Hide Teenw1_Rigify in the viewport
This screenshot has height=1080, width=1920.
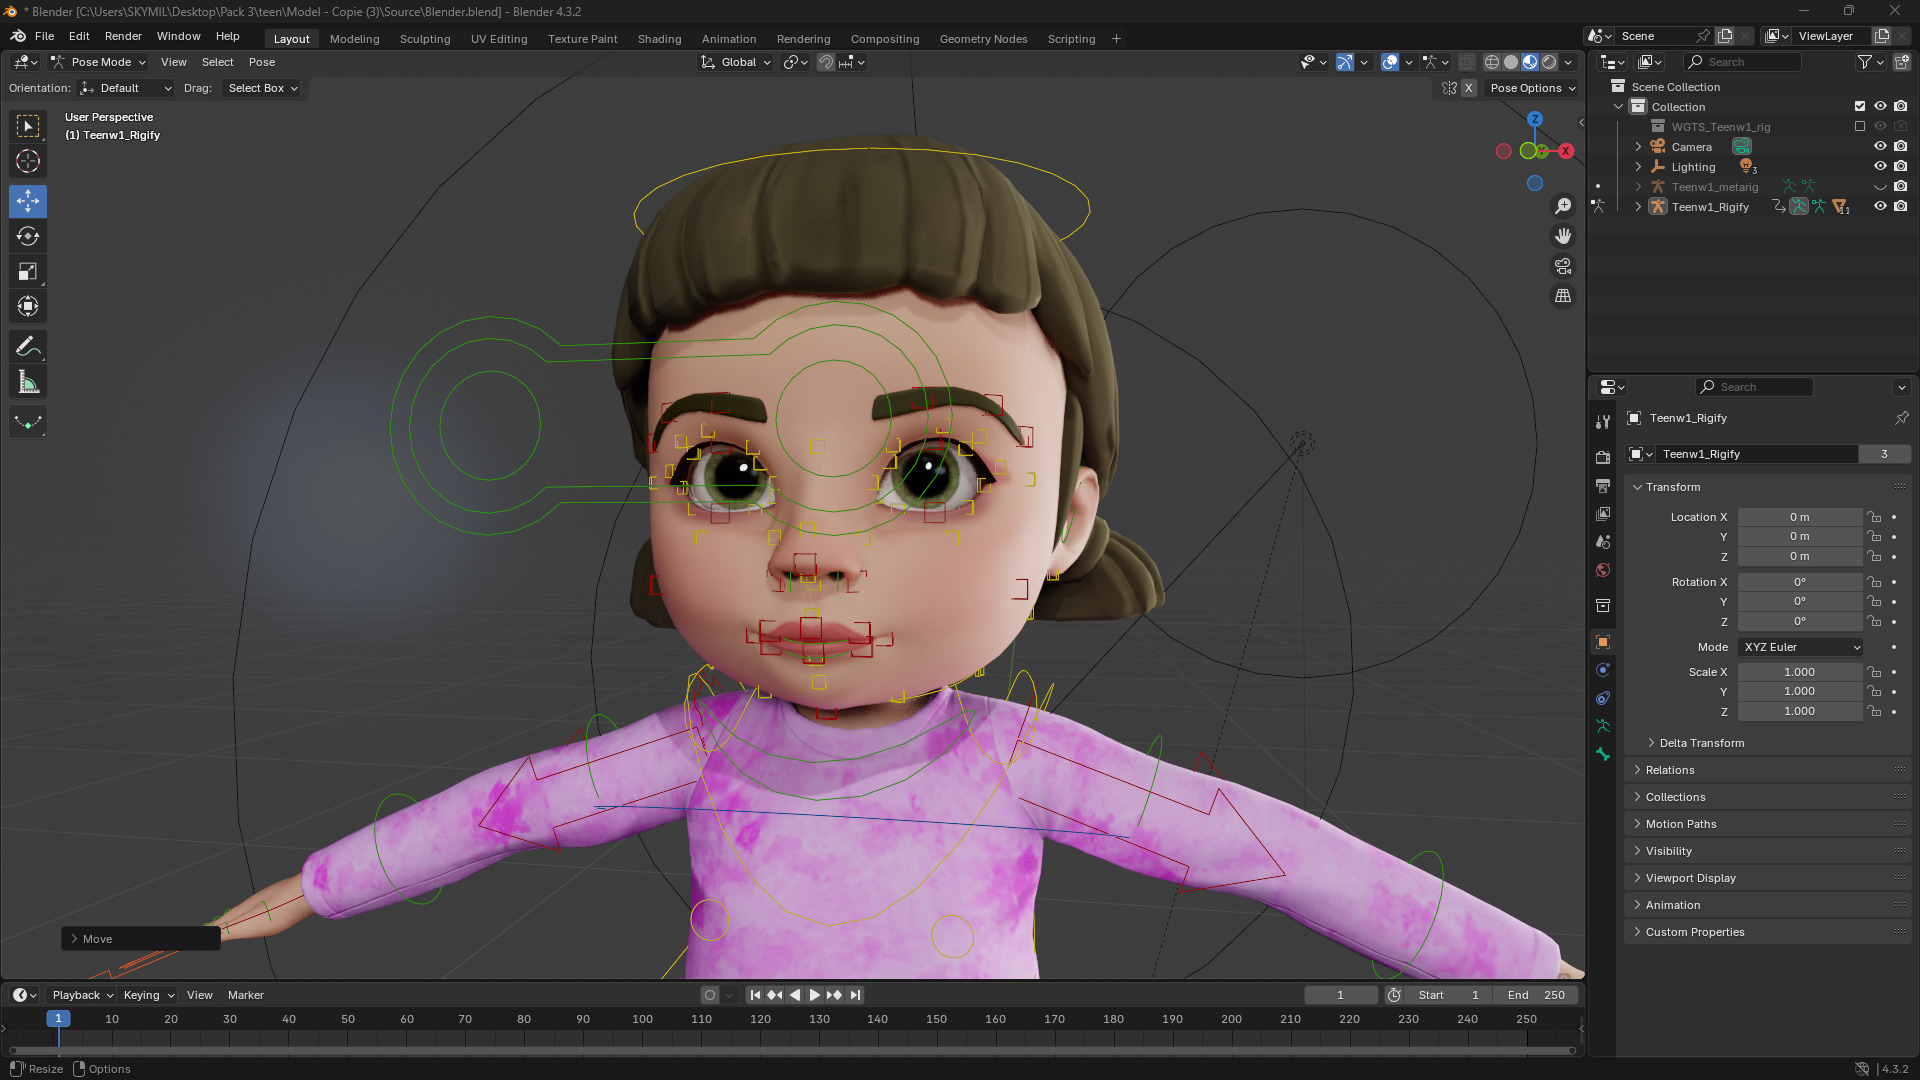1880,206
